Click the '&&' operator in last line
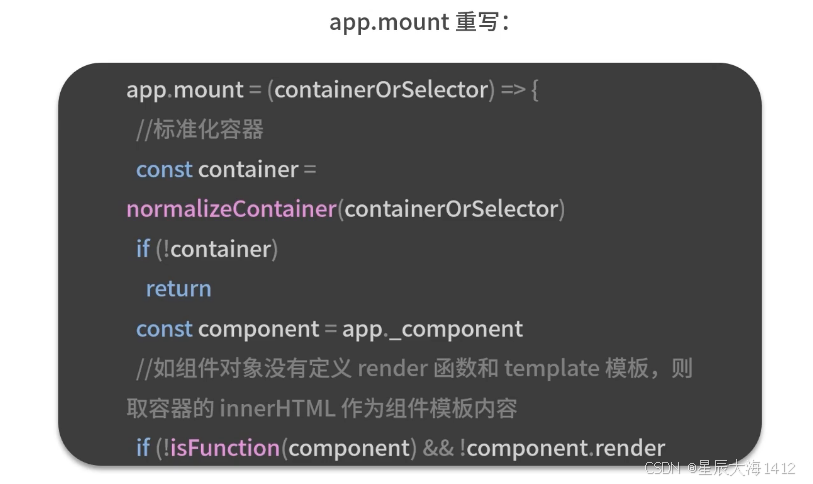The width and height of the screenshot is (813, 484). click(x=438, y=449)
